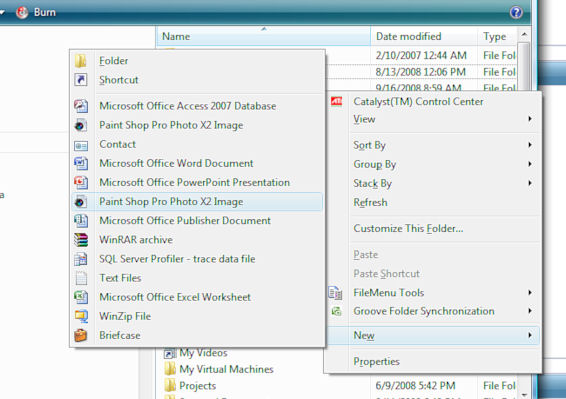Click the My Videos folder icon
This screenshot has width=566, height=399.
(170, 353)
